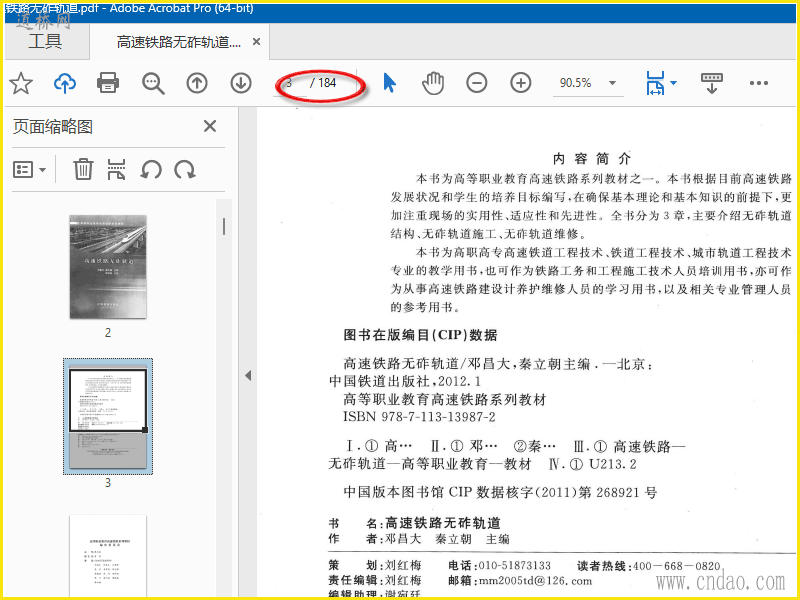The height and width of the screenshot is (600, 800).
Task: Open the 工具 tab
Action: pyautogui.click(x=45, y=41)
